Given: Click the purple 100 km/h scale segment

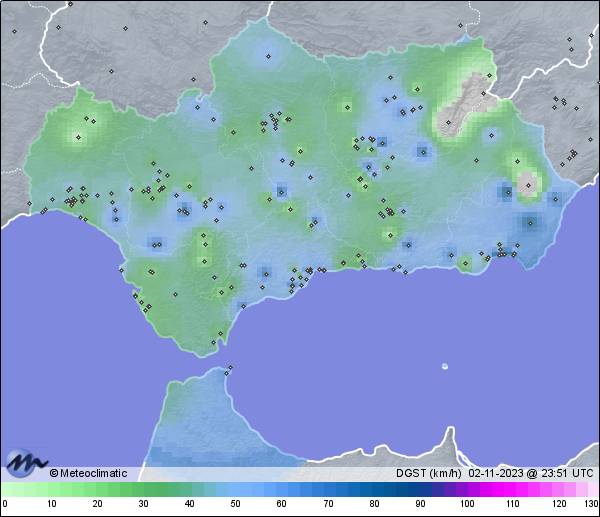Looking at the screenshot, I should click(465, 489).
